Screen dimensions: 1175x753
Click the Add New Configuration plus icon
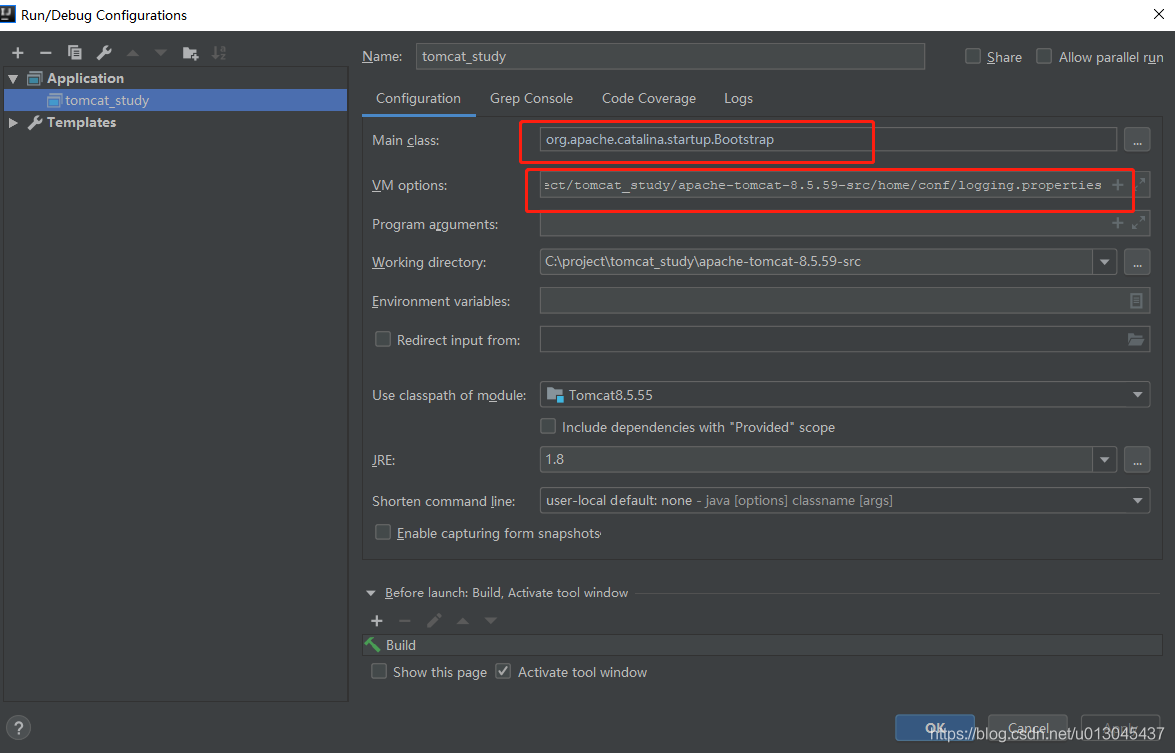pos(17,53)
